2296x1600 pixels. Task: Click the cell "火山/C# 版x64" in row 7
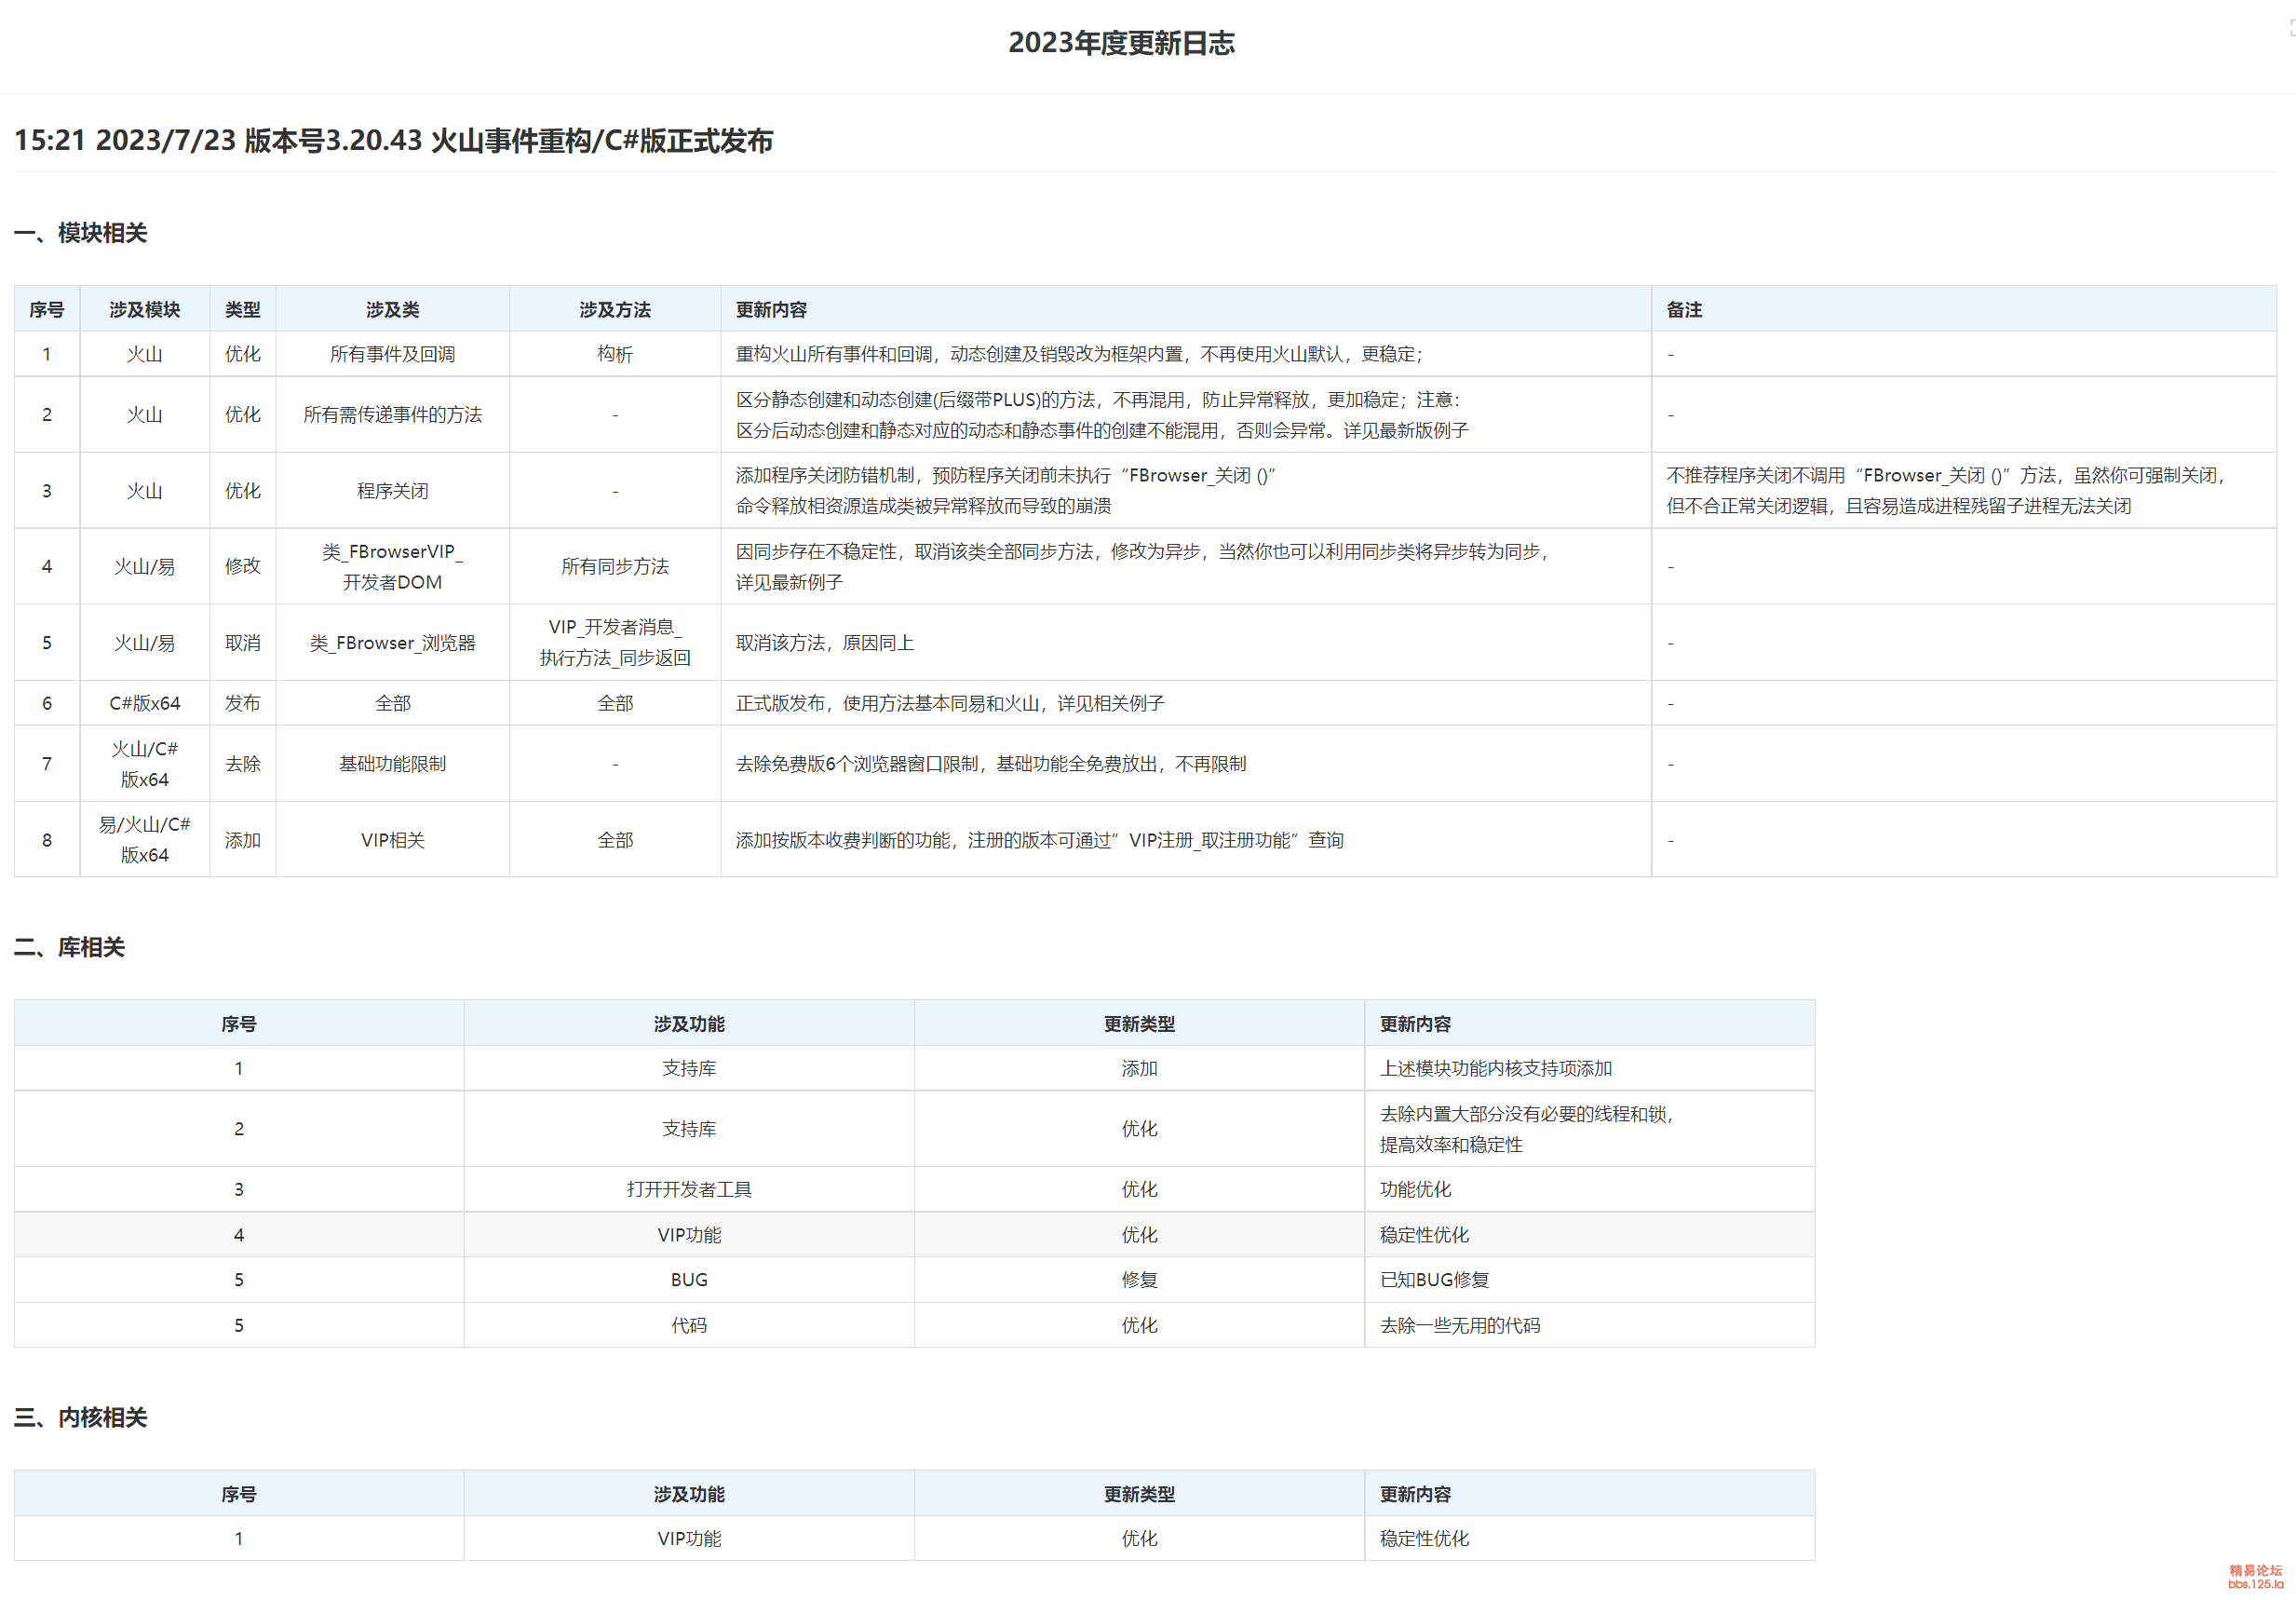(x=145, y=764)
